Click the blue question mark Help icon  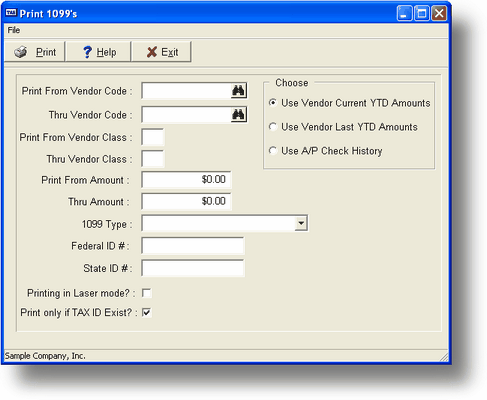(x=87, y=52)
